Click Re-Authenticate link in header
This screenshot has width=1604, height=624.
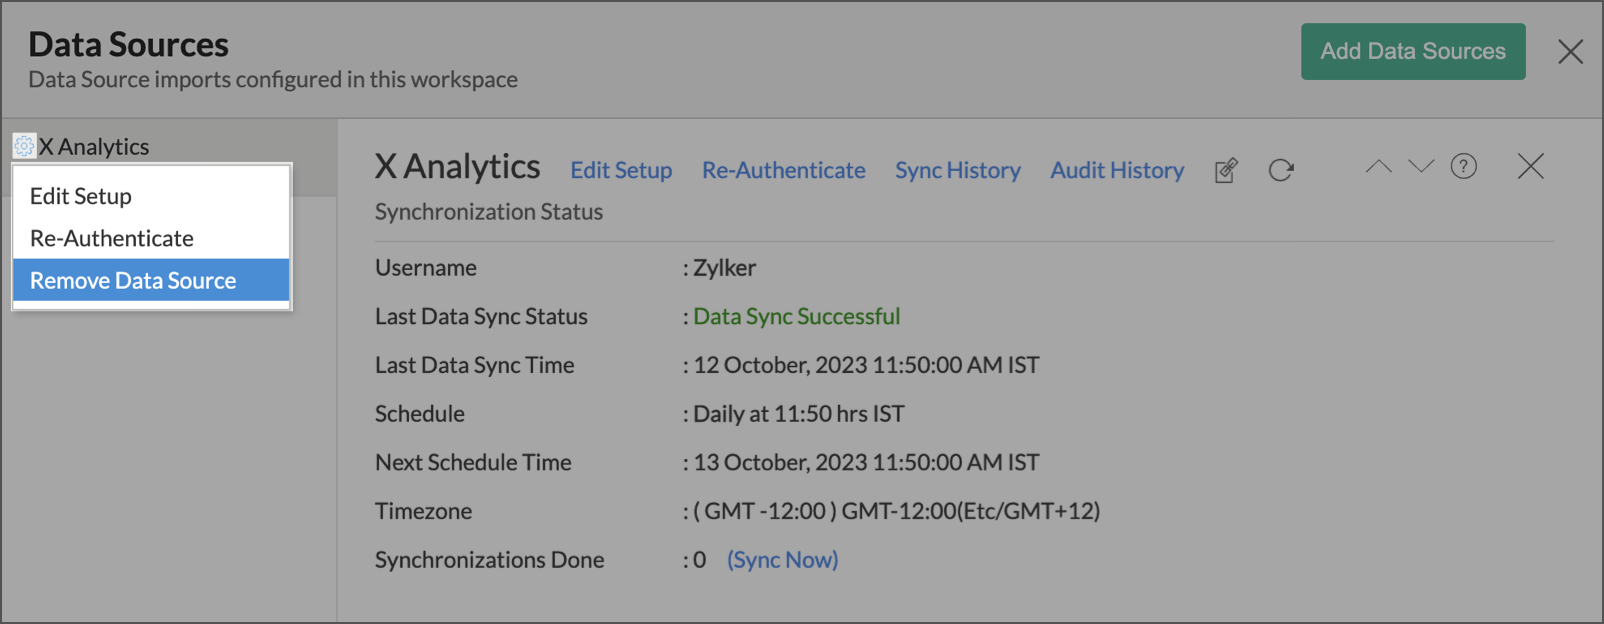click(x=784, y=170)
